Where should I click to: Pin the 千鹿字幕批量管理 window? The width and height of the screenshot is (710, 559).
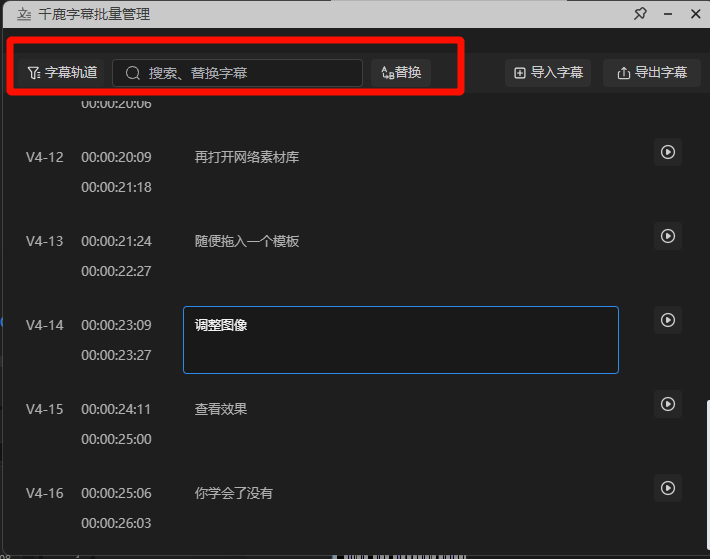(640, 14)
